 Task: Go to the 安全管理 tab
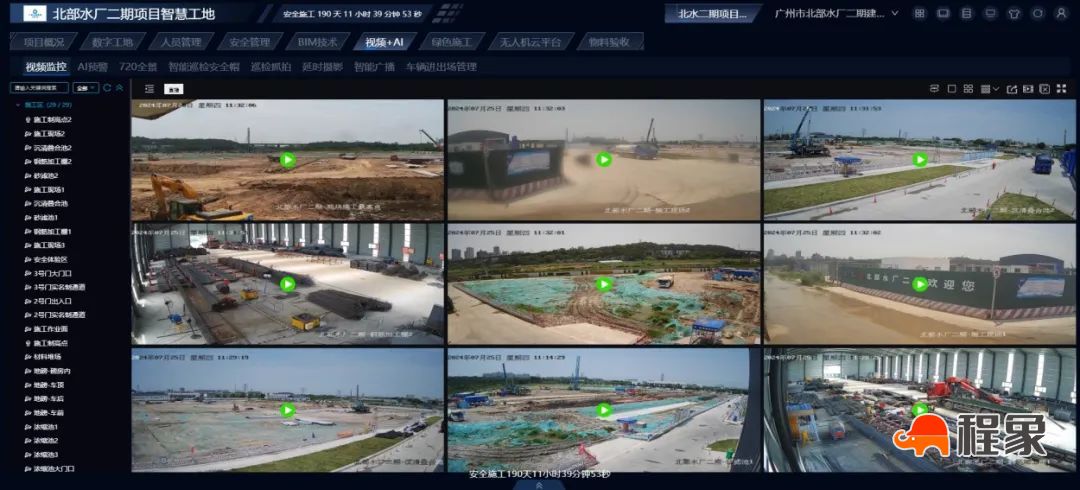[250, 42]
